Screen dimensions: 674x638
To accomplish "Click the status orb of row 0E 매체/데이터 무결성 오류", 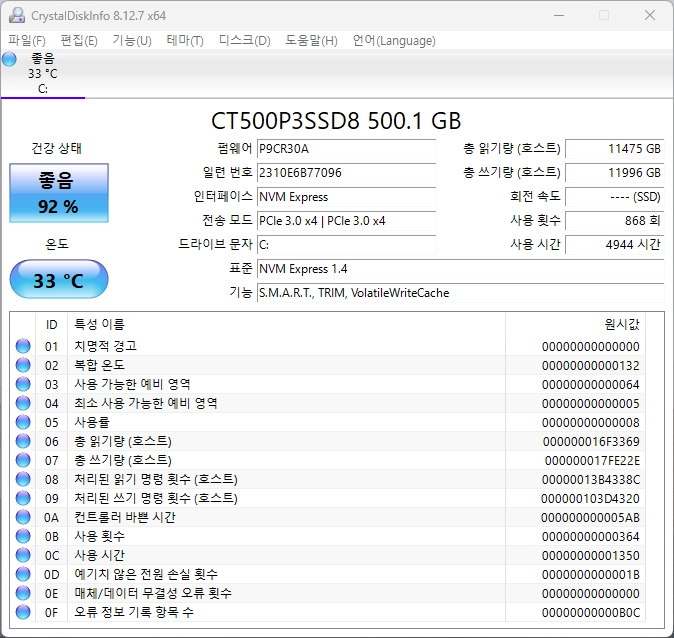I will click(23, 593).
